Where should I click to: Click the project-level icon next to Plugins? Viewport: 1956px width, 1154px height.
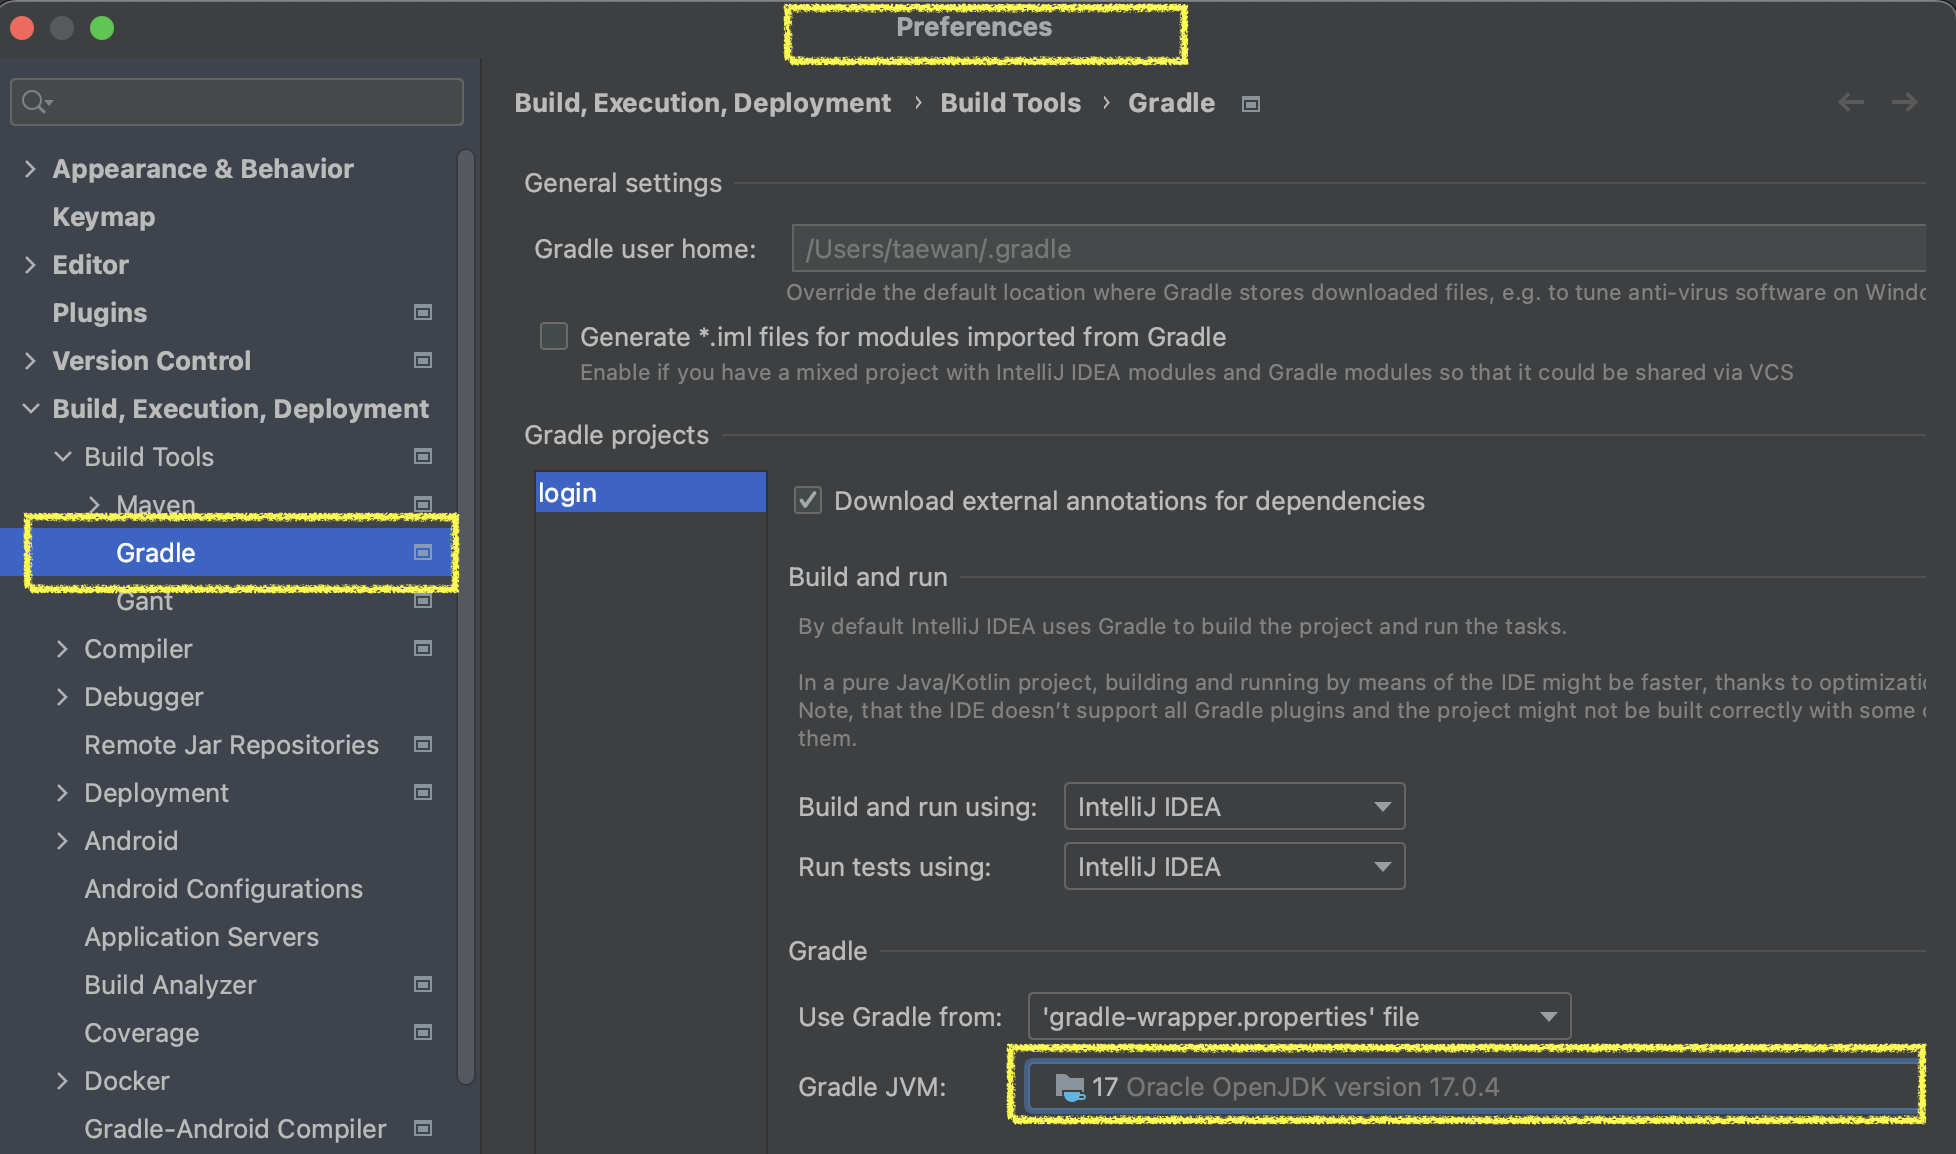click(x=423, y=313)
